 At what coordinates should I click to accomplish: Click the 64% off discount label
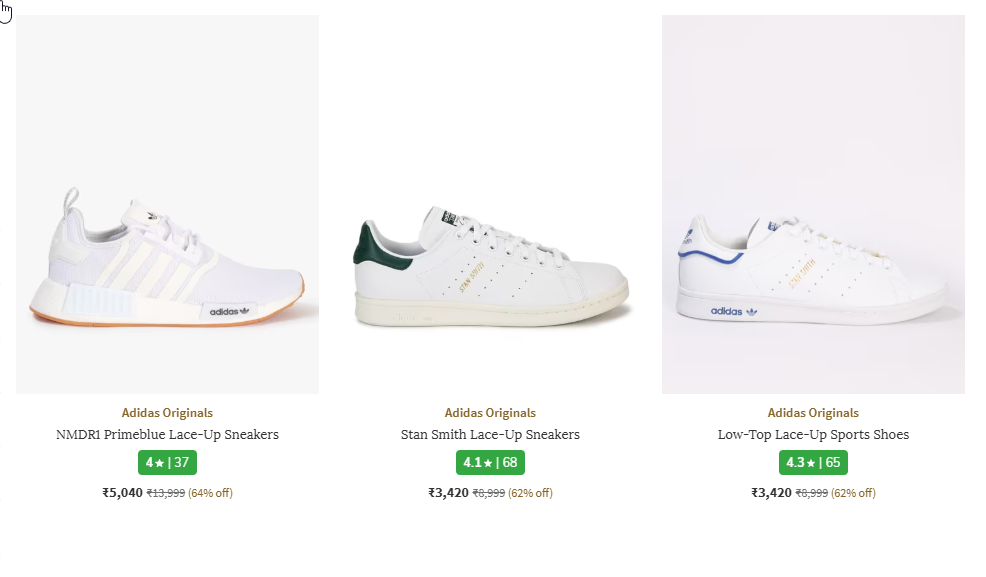pyautogui.click(x=210, y=493)
